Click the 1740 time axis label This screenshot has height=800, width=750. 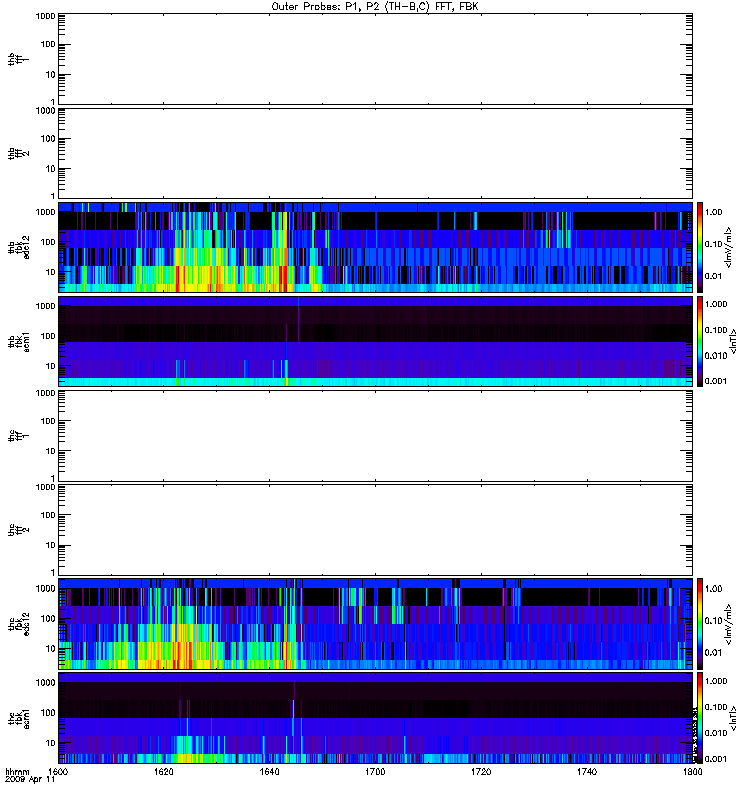587,771
